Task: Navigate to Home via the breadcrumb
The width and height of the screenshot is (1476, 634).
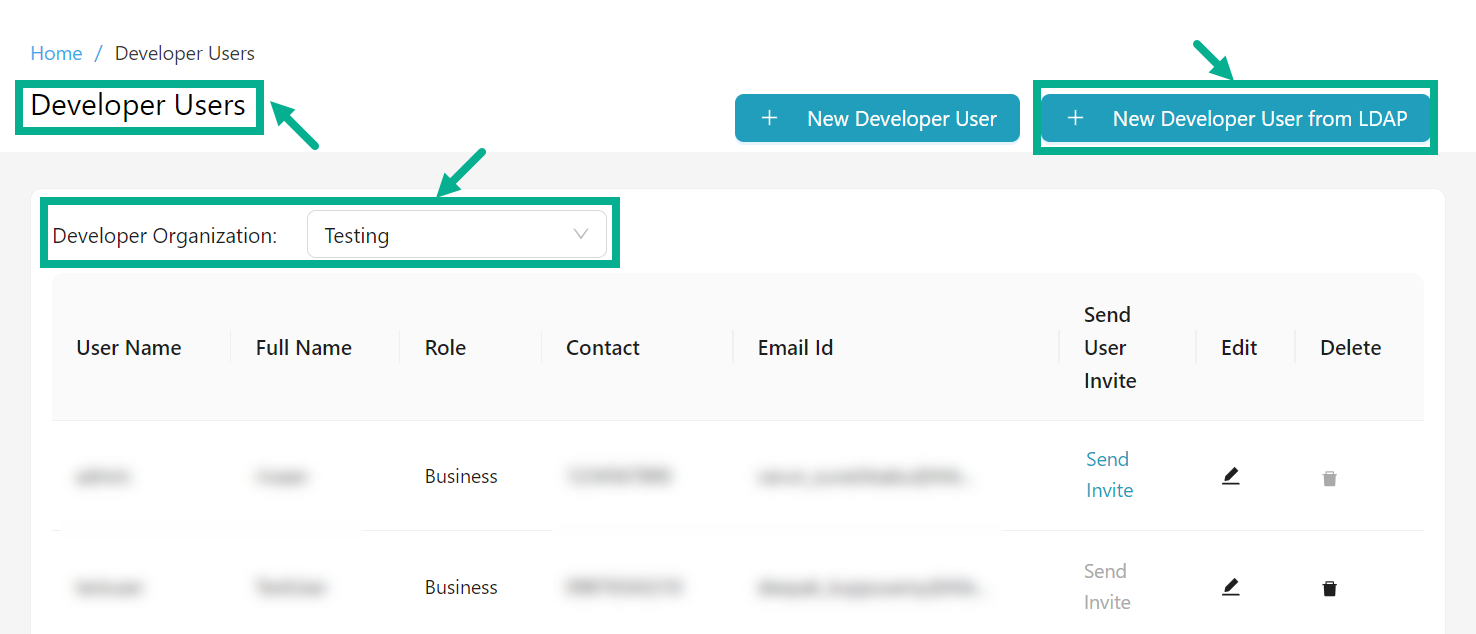Action: point(56,53)
